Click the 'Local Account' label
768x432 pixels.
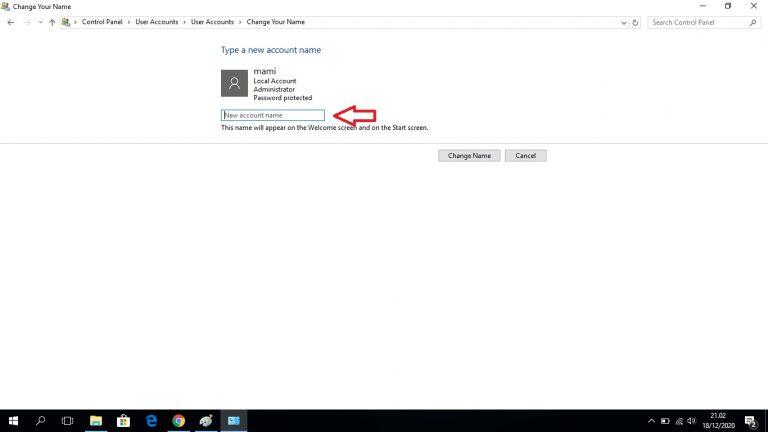(275, 81)
